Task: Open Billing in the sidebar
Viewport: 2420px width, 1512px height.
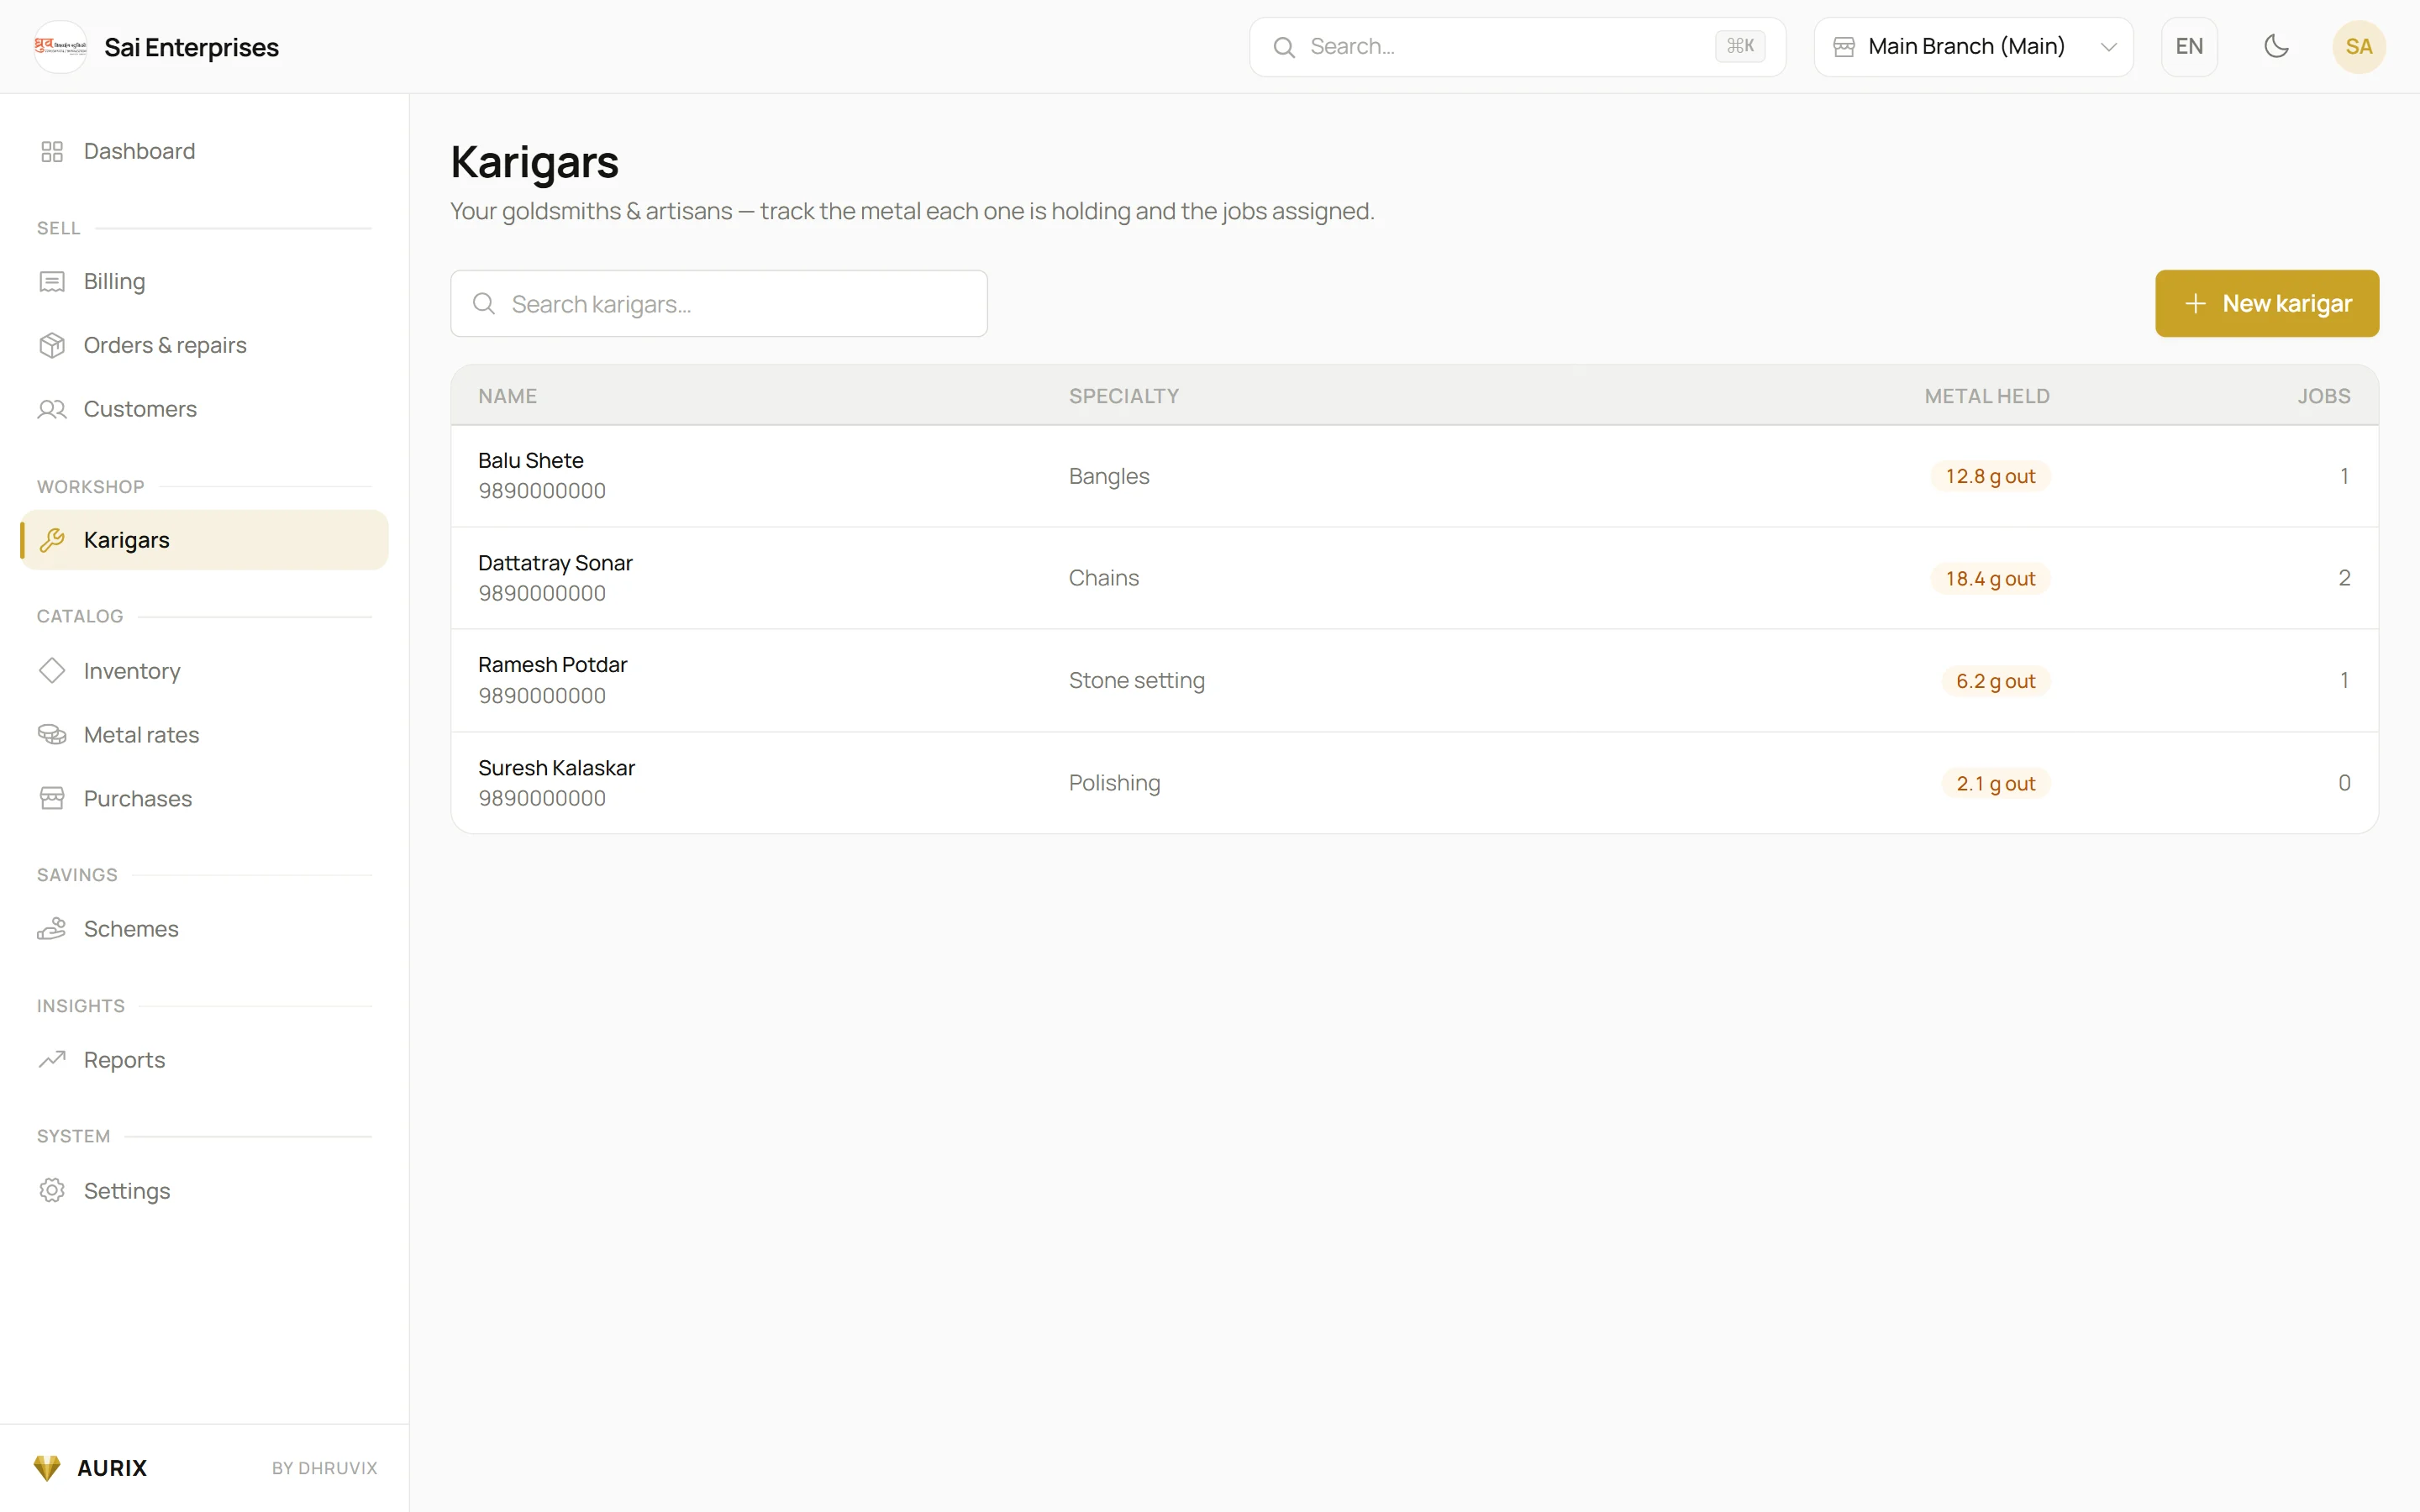Action: 204,282
